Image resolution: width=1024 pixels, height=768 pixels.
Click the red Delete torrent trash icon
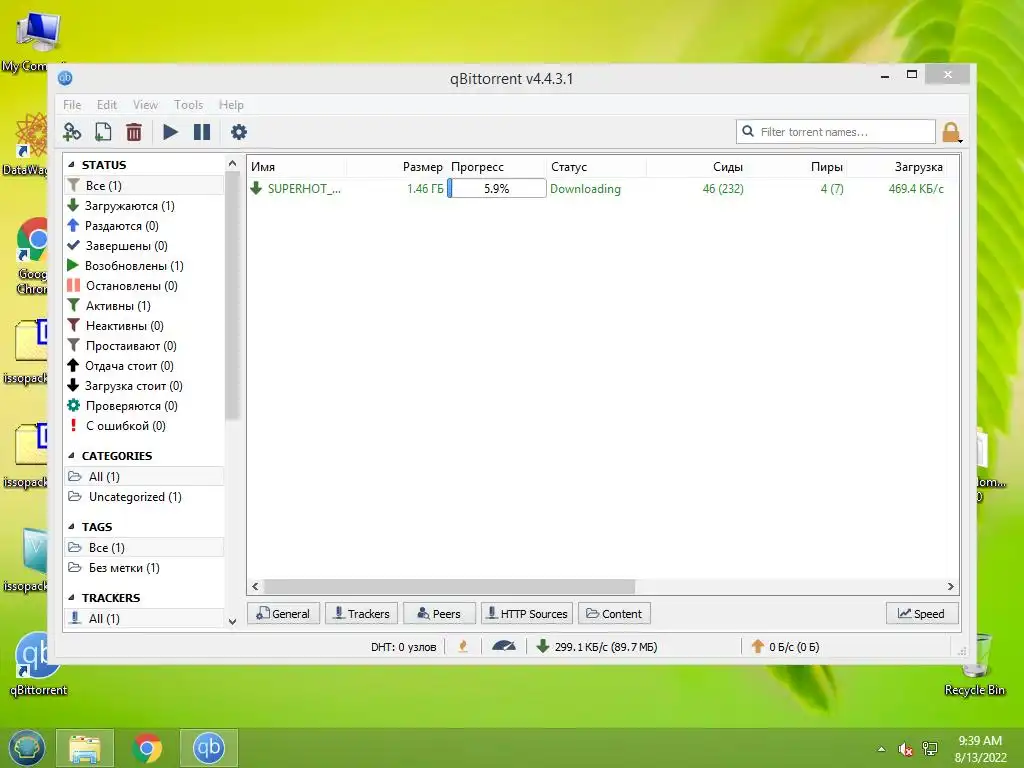pos(134,133)
